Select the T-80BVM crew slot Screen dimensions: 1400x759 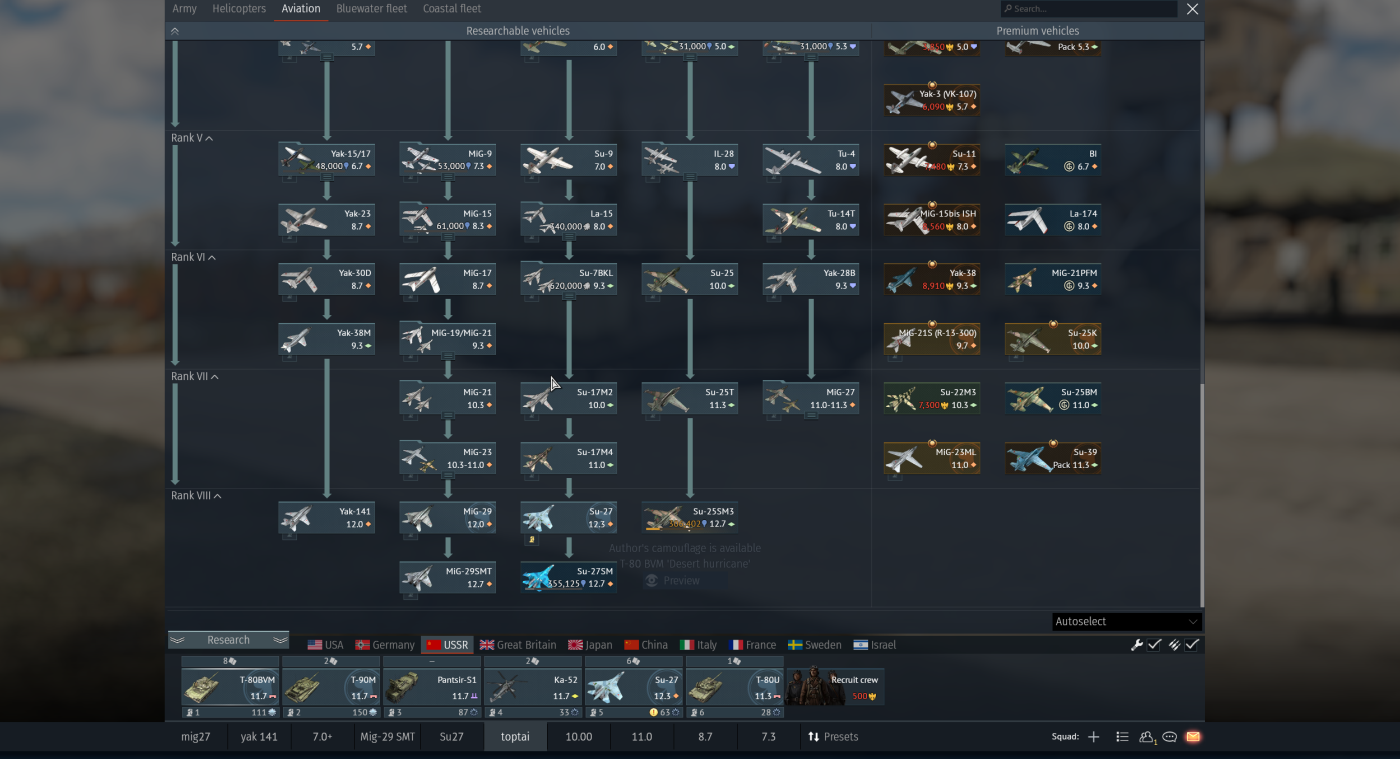(x=230, y=687)
